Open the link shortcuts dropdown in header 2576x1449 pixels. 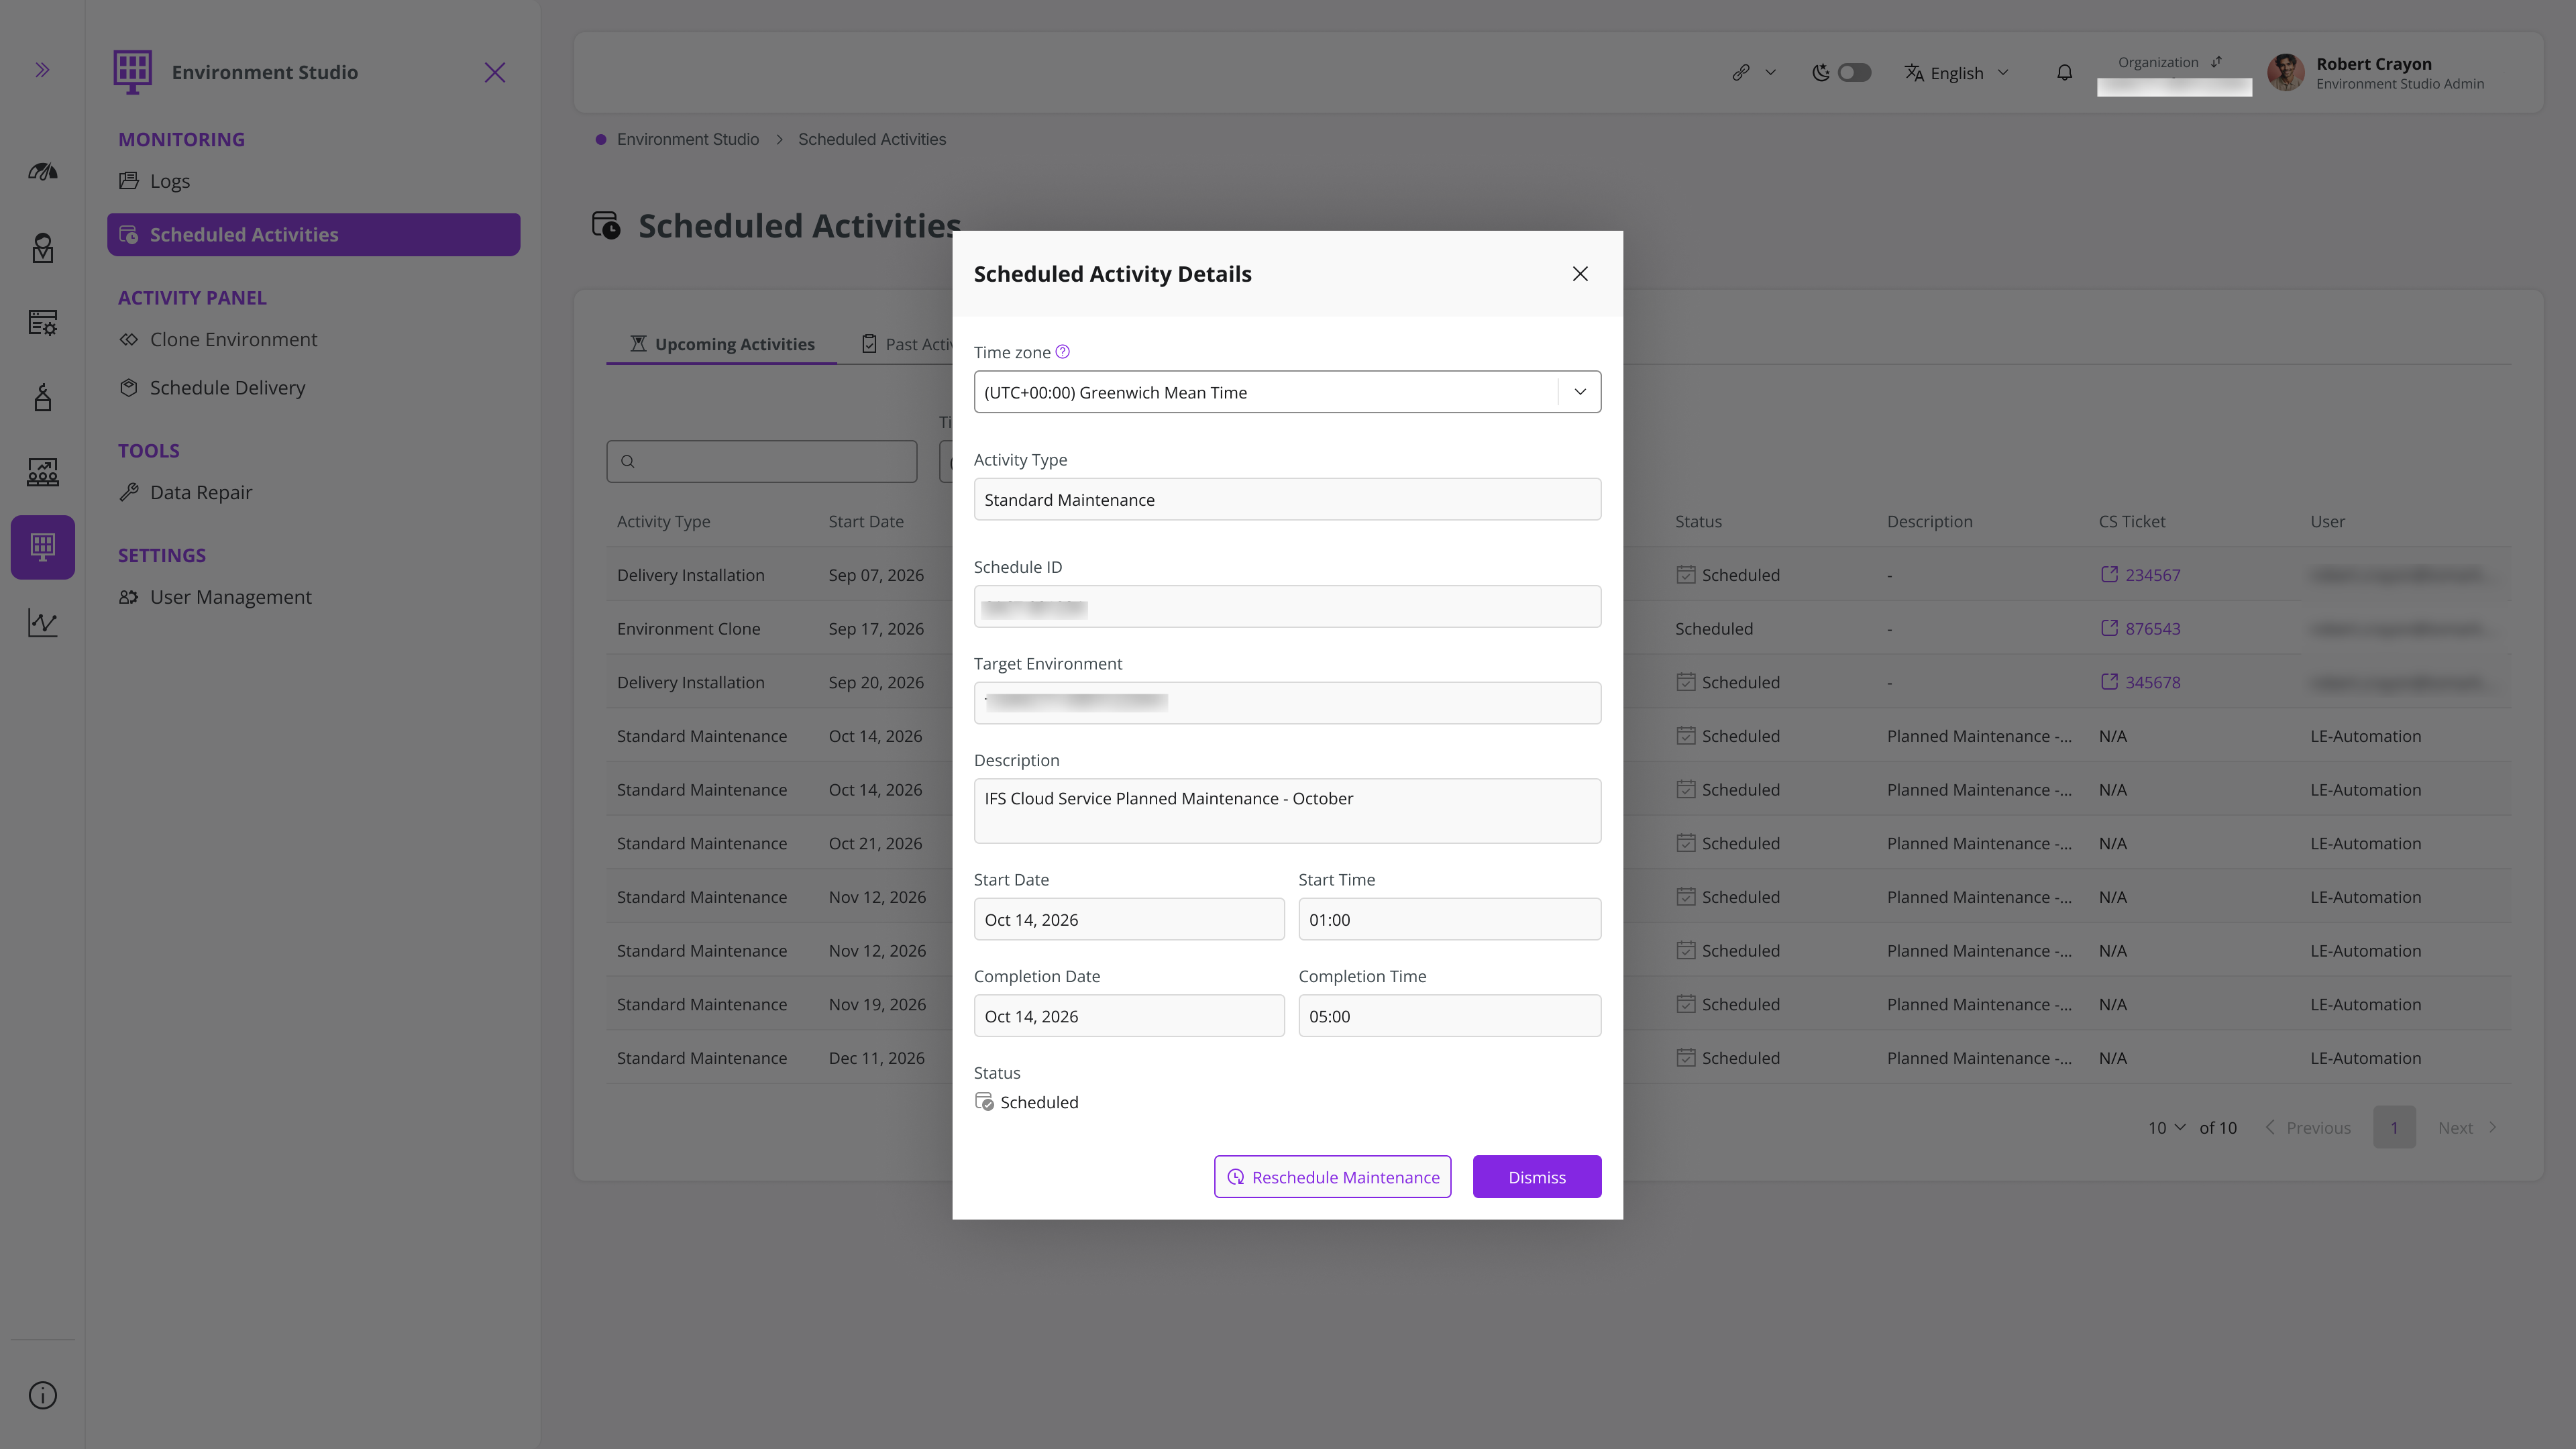click(x=1754, y=72)
